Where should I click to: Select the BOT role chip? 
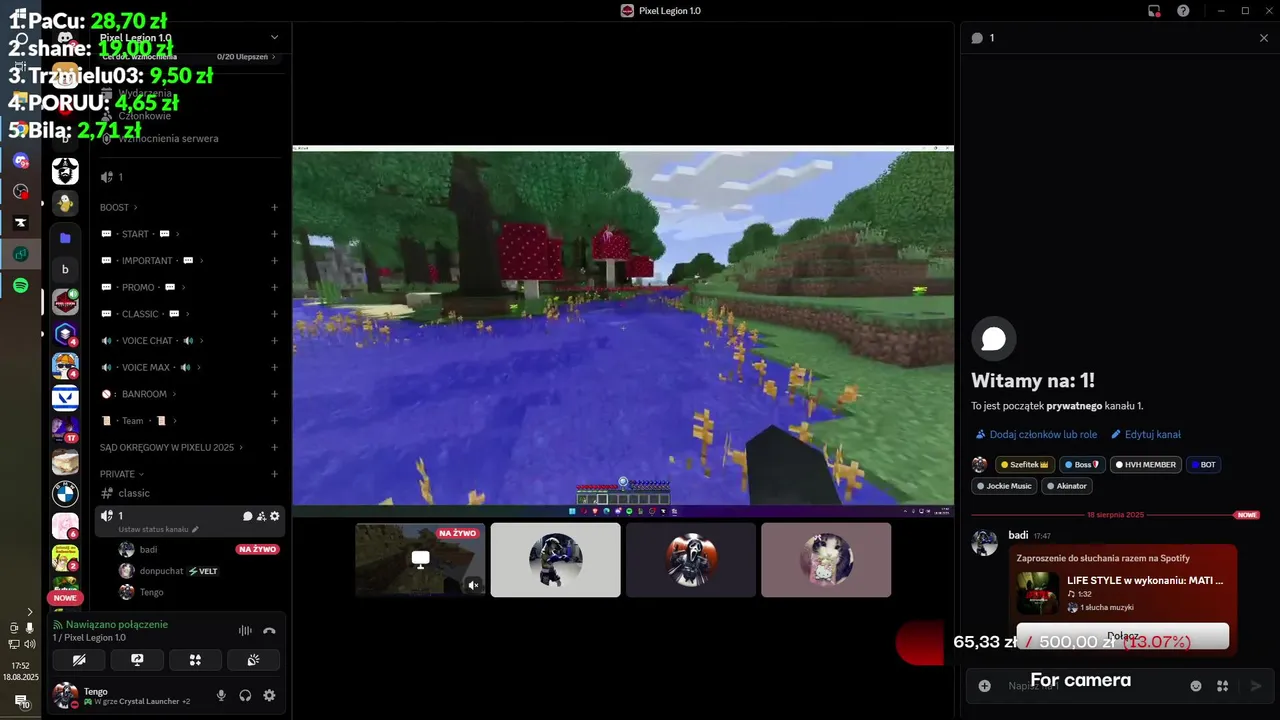tap(1203, 465)
